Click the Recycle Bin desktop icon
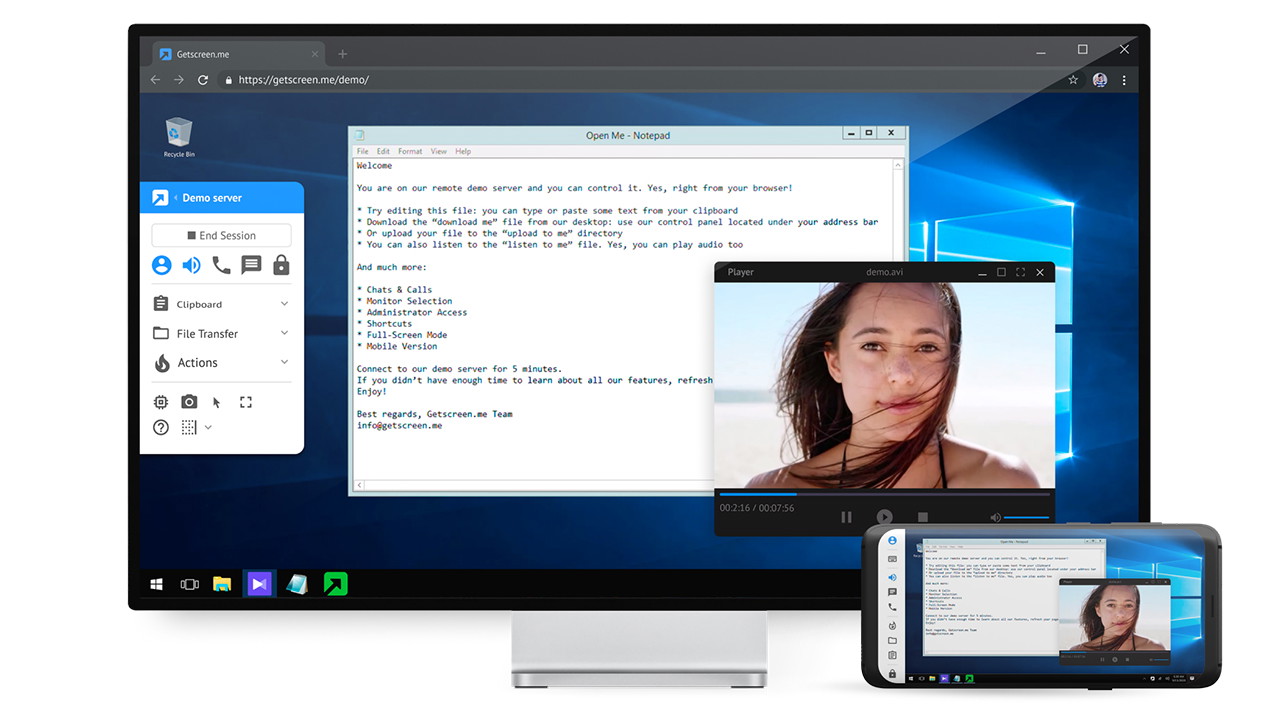Image resolution: width=1280 pixels, height=720 pixels. point(179,137)
